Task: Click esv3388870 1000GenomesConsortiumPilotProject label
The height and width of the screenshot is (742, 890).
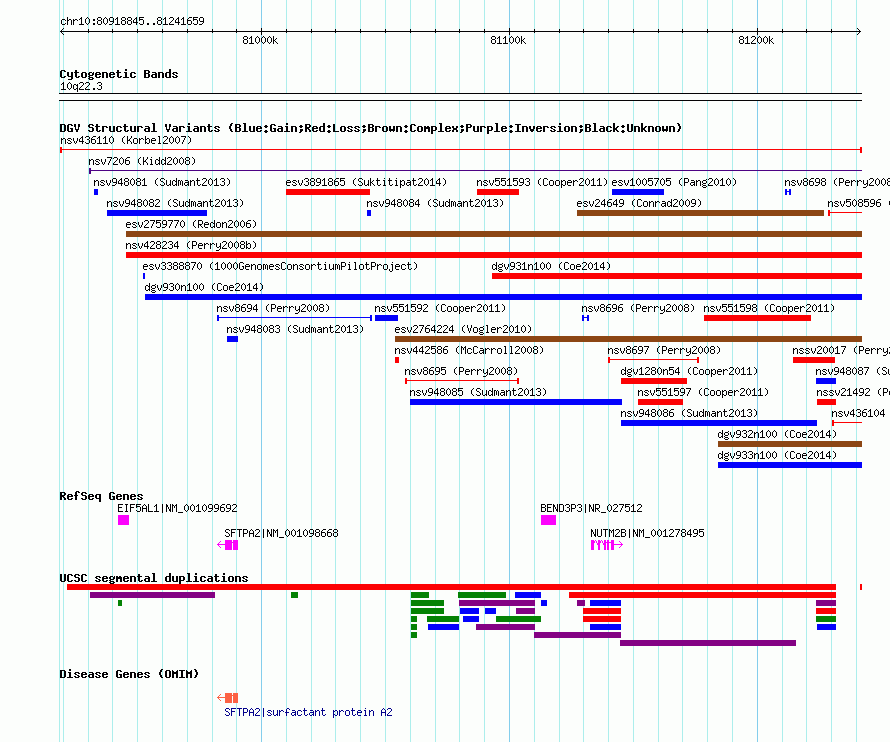Action: coord(280,266)
